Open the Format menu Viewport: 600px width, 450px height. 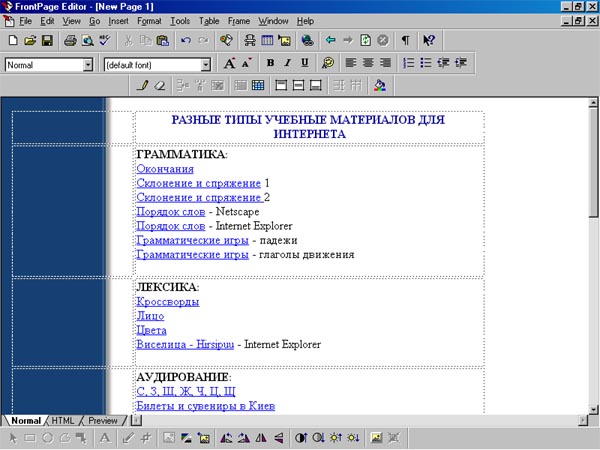(147, 20)
